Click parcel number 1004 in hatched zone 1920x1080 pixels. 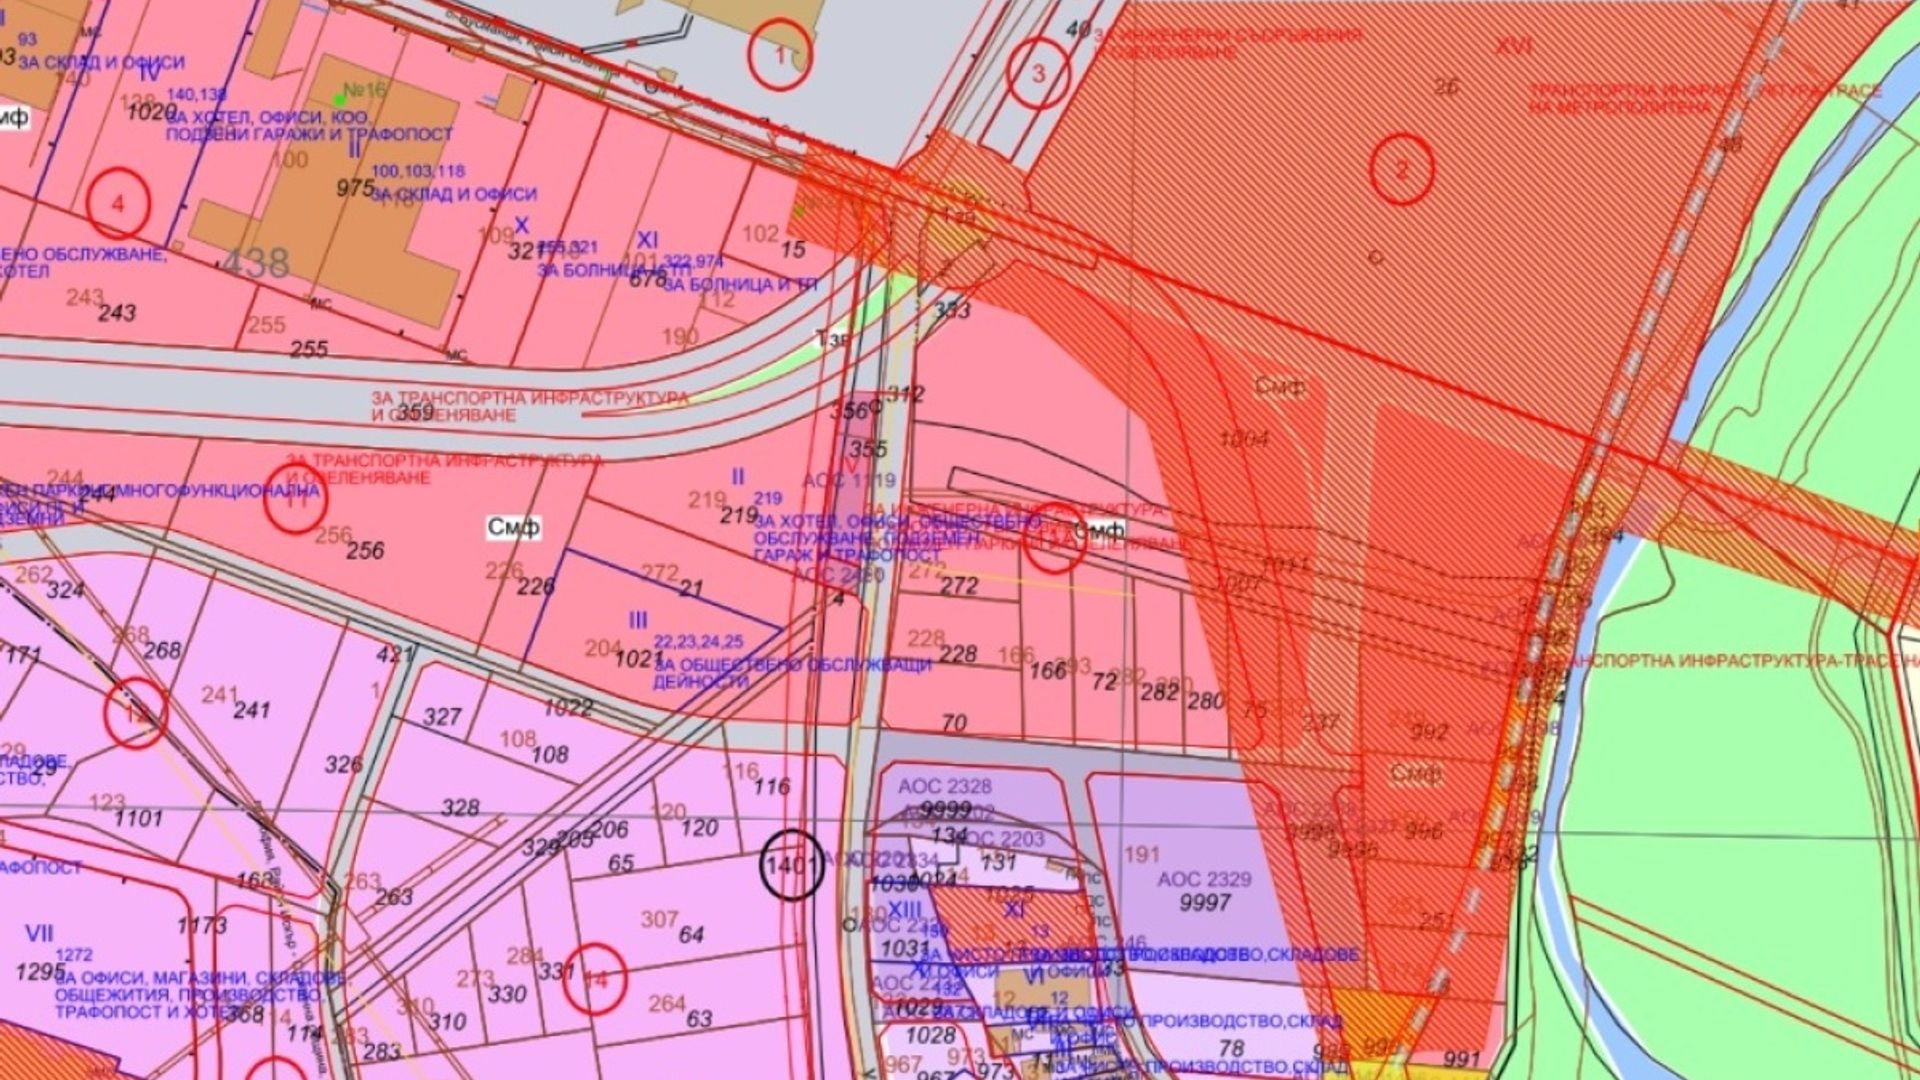coord(1244,439)
